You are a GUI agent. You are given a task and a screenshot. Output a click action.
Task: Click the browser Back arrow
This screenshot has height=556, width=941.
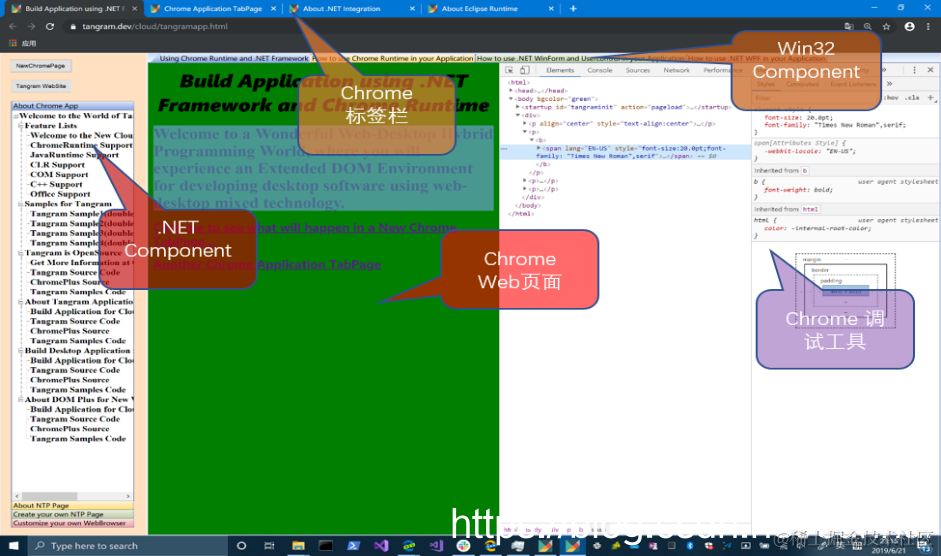pos(13,26)
